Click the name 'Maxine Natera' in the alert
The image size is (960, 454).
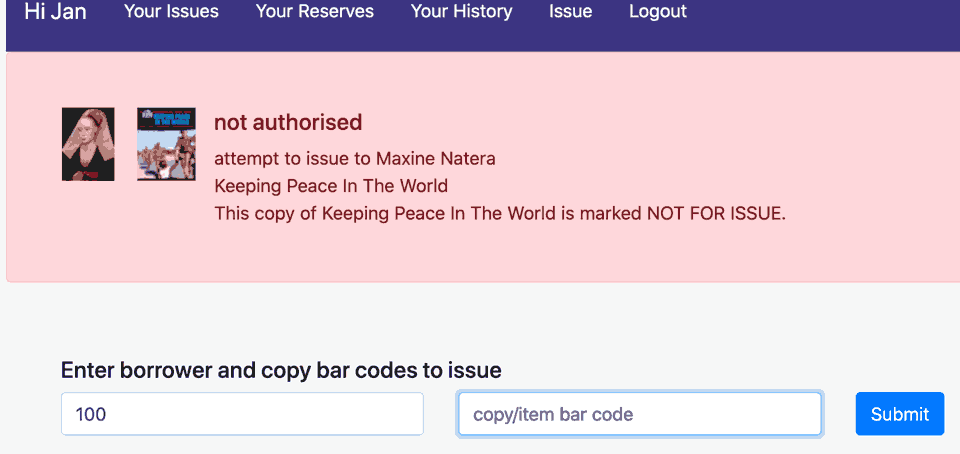click(x=435, y=159)
